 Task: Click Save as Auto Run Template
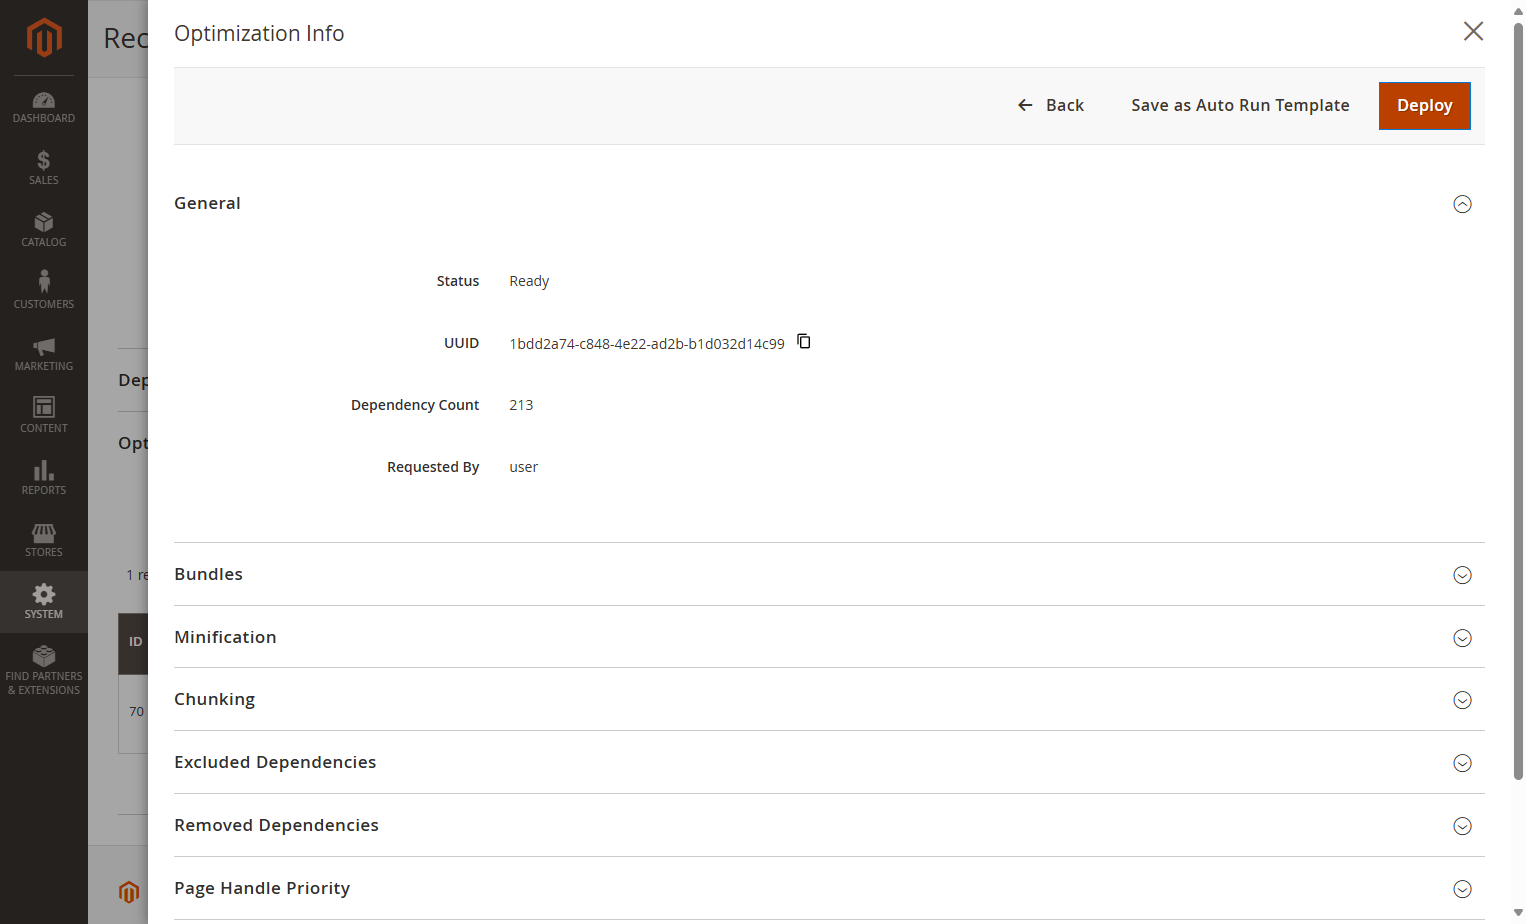coord(1240,106)
